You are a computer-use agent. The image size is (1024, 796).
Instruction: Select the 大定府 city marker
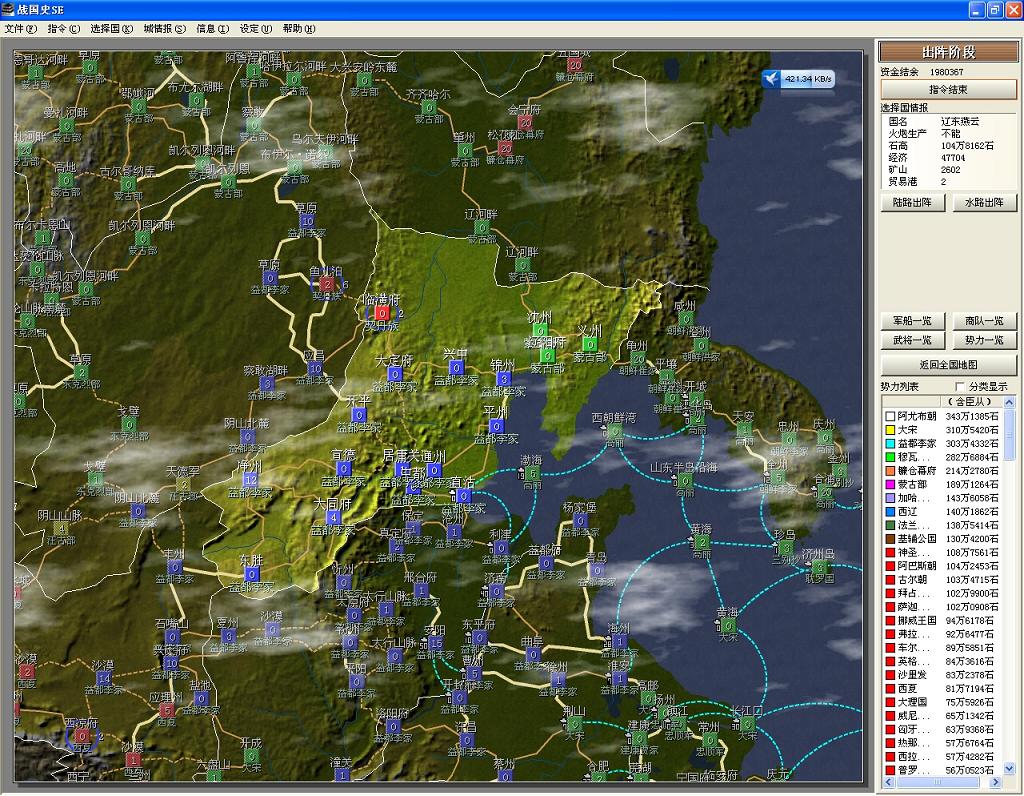pos(394,374)
